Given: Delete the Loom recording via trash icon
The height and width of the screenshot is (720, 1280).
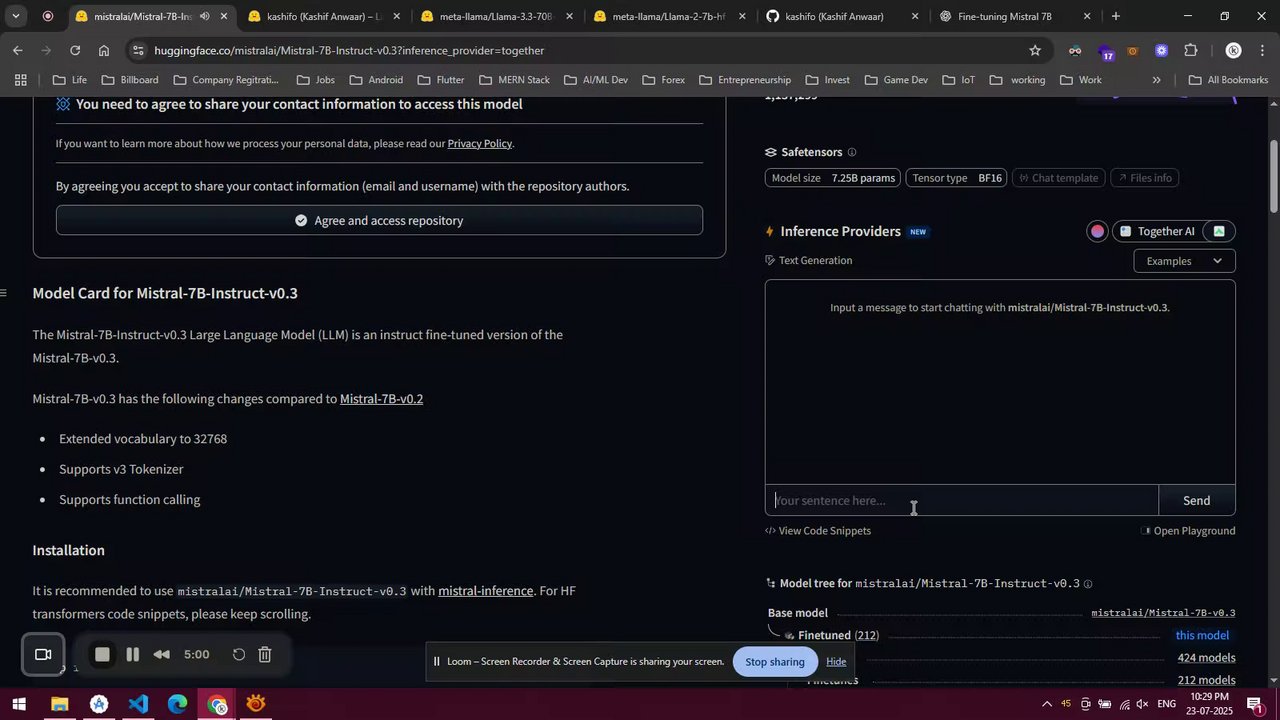Looking at the screenshot, I should [x=265, y=654].
